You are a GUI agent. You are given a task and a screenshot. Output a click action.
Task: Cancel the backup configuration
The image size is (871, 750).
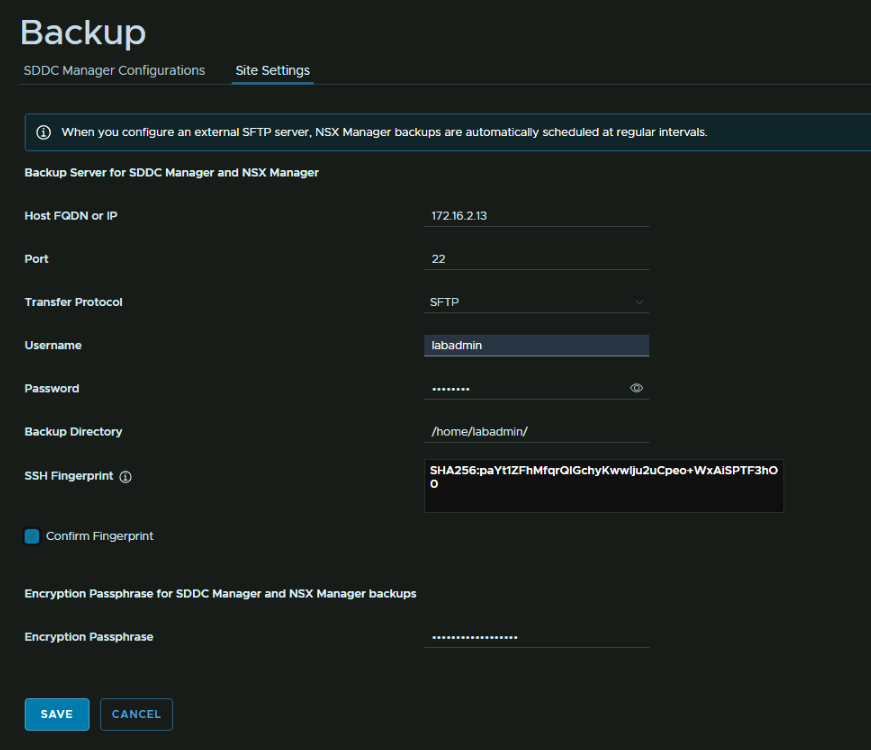tap(136, 714)
